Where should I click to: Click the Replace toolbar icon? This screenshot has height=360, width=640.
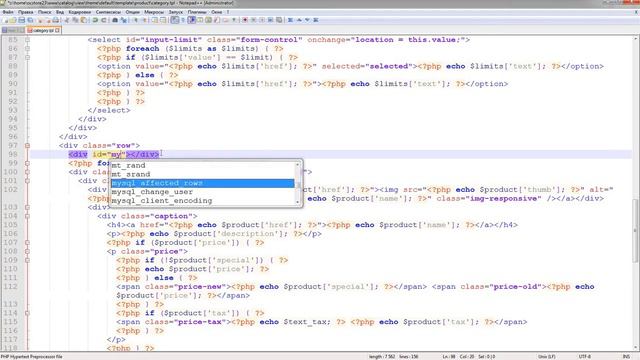(x=124, y=20)
